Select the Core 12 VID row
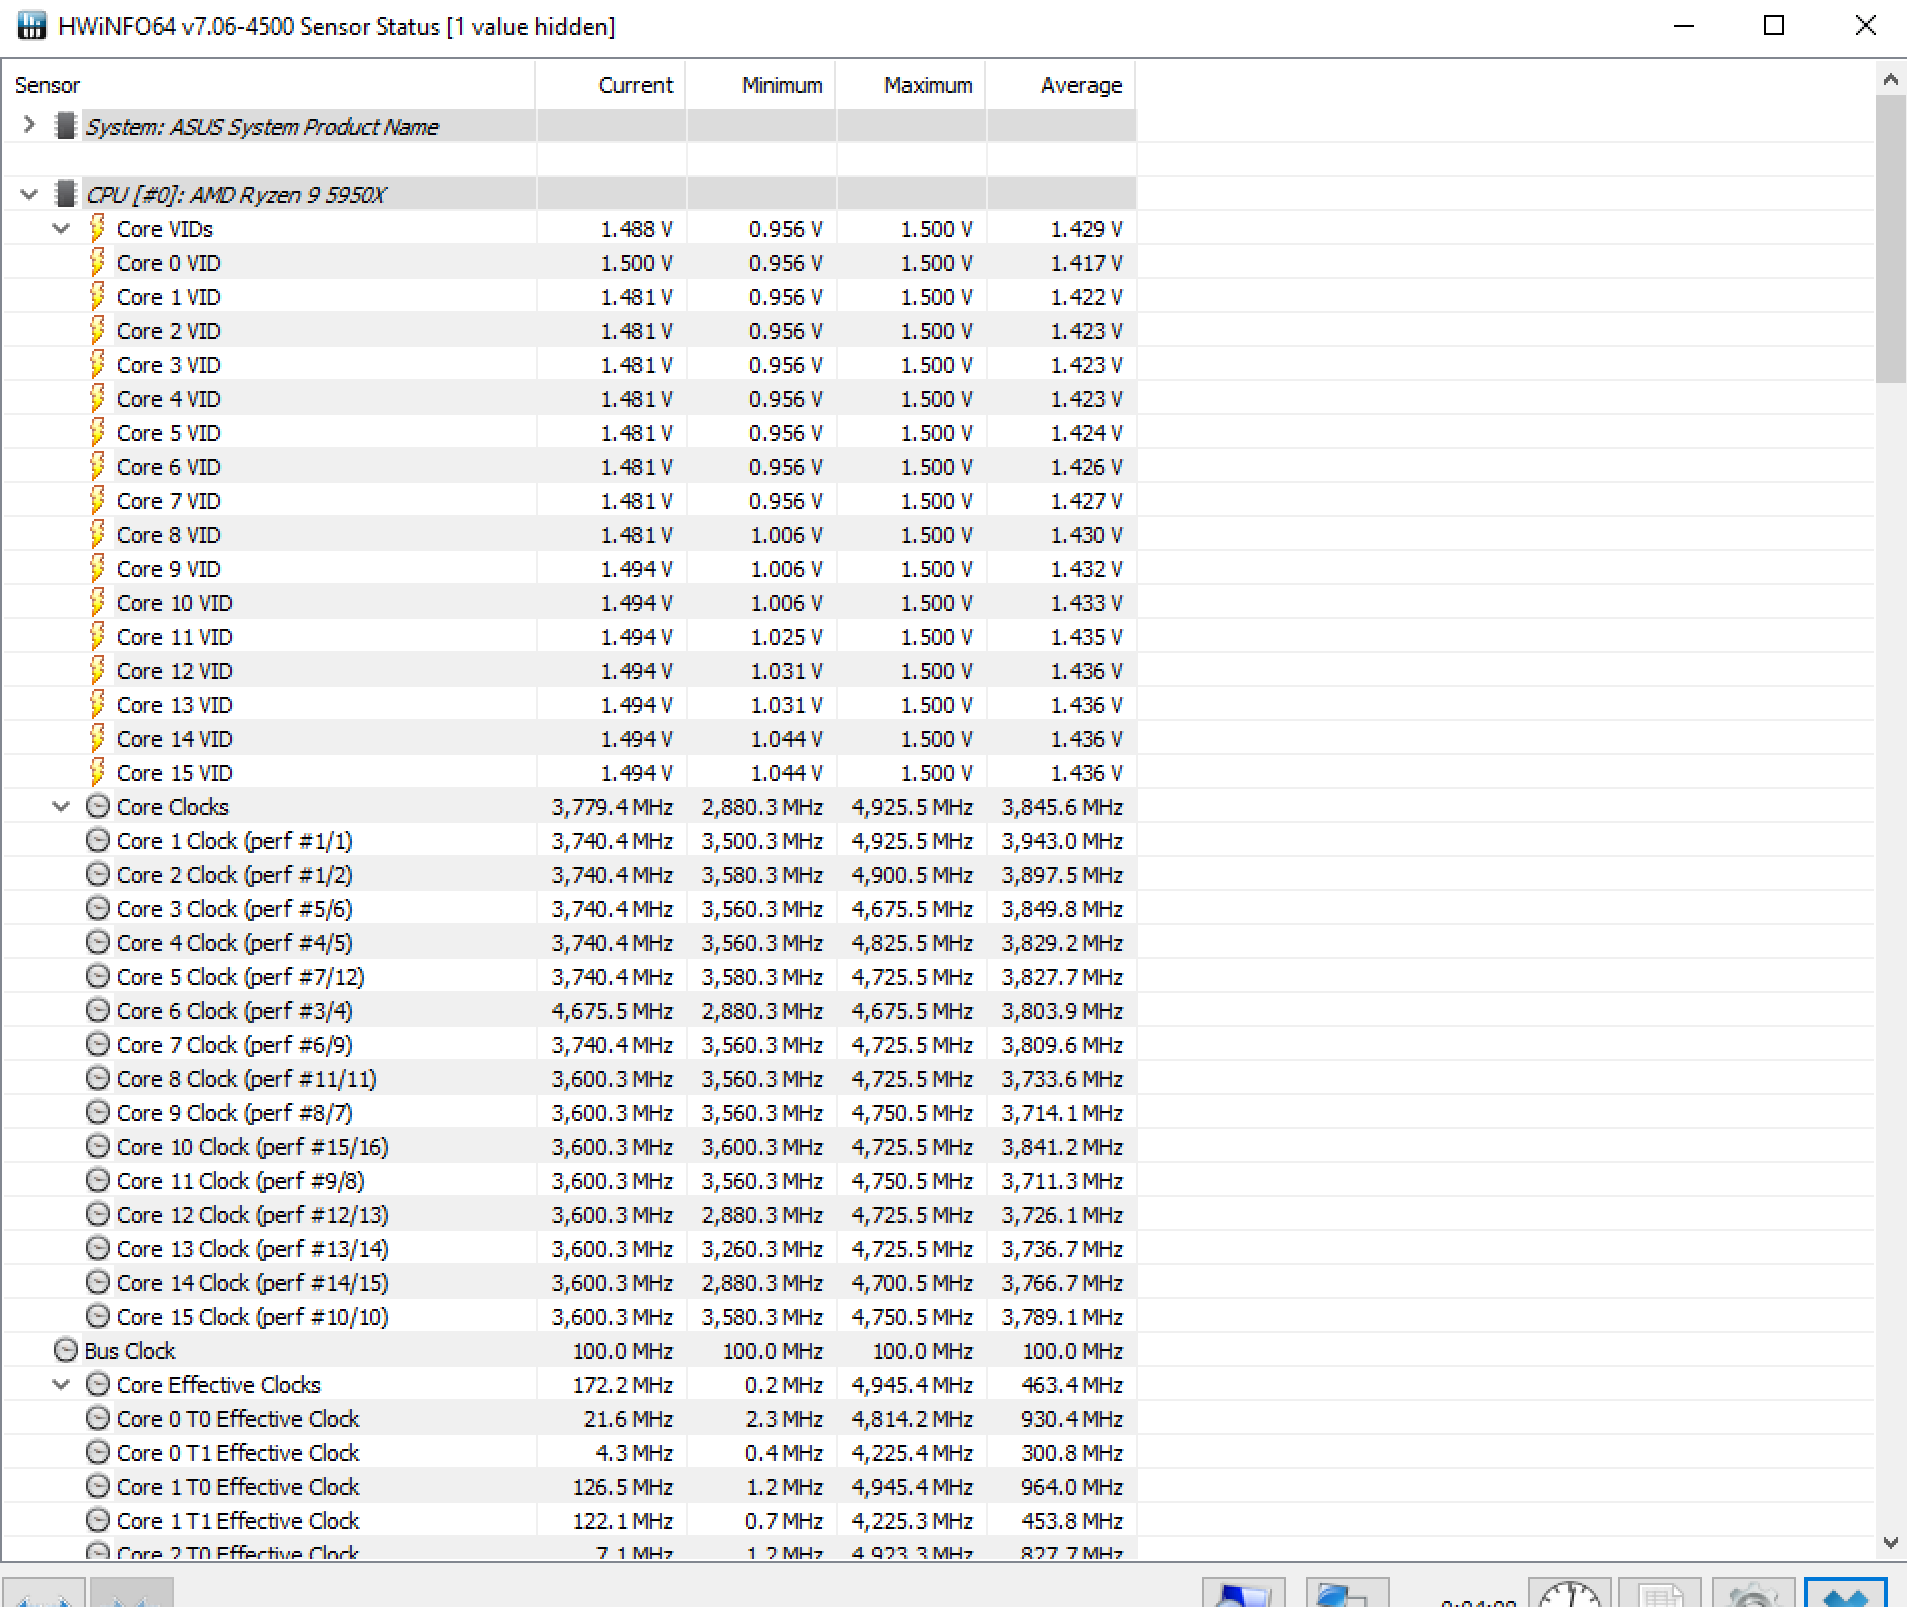The width and height of the screenshot is (1907, 1607). click(x=568, y=670)
